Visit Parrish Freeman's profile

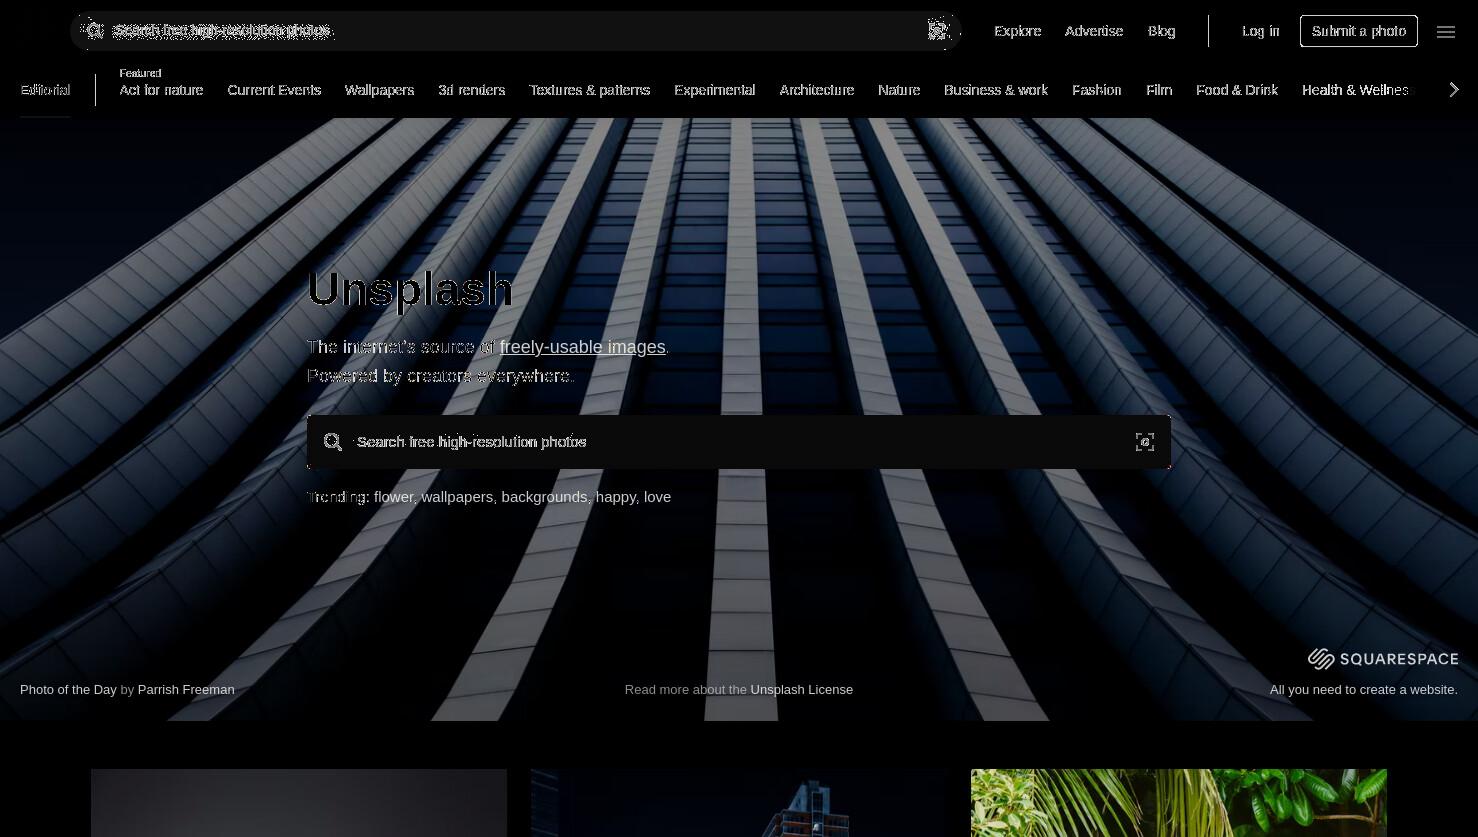[x=186, y=689]
